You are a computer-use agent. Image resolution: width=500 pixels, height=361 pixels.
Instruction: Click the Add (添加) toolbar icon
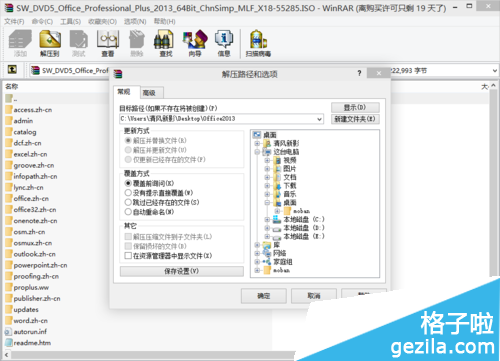[20, 43]
